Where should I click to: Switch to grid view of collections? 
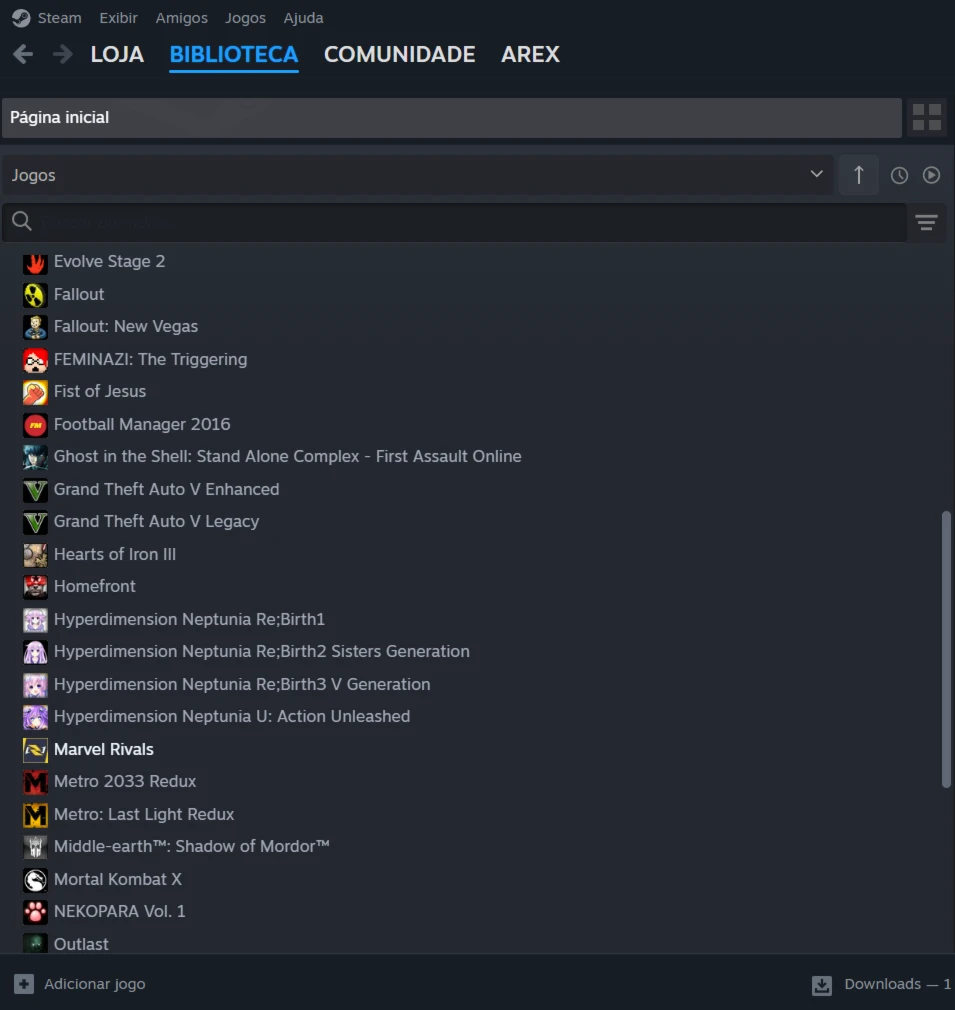(927, 117)
